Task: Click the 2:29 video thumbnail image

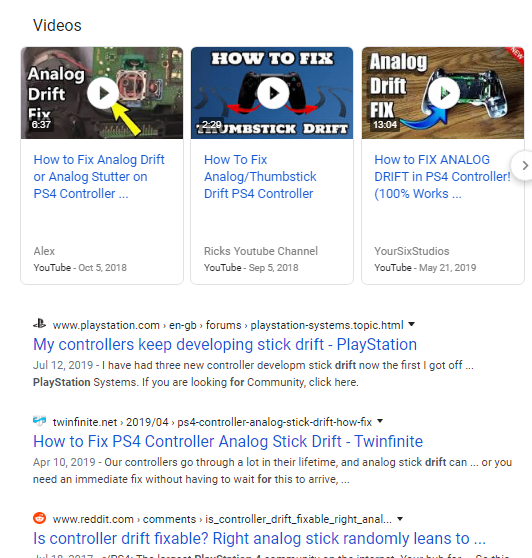Action: (272, 93)
